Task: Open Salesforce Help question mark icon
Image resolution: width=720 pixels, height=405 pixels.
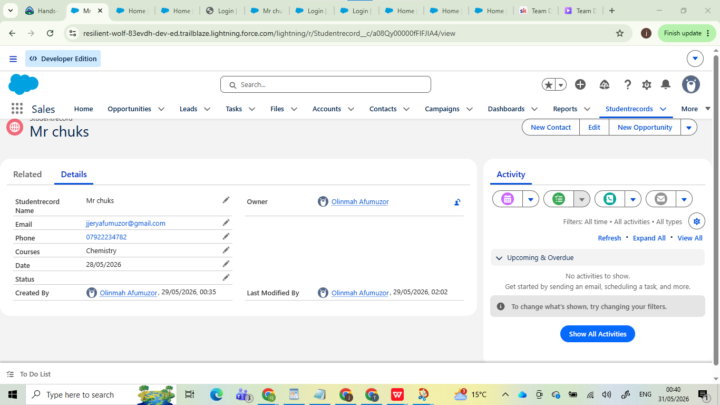Action: (x=627, y=84)
